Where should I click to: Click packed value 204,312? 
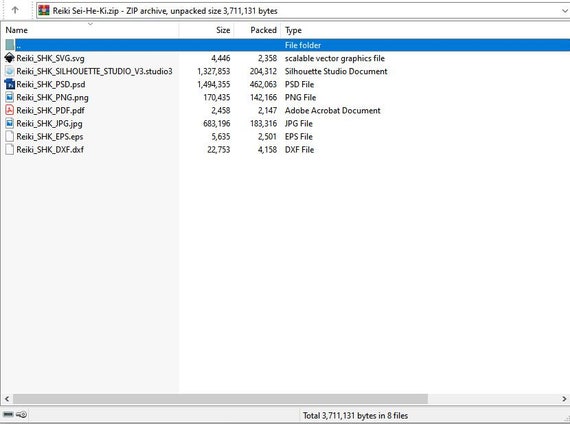pos(263,71)
